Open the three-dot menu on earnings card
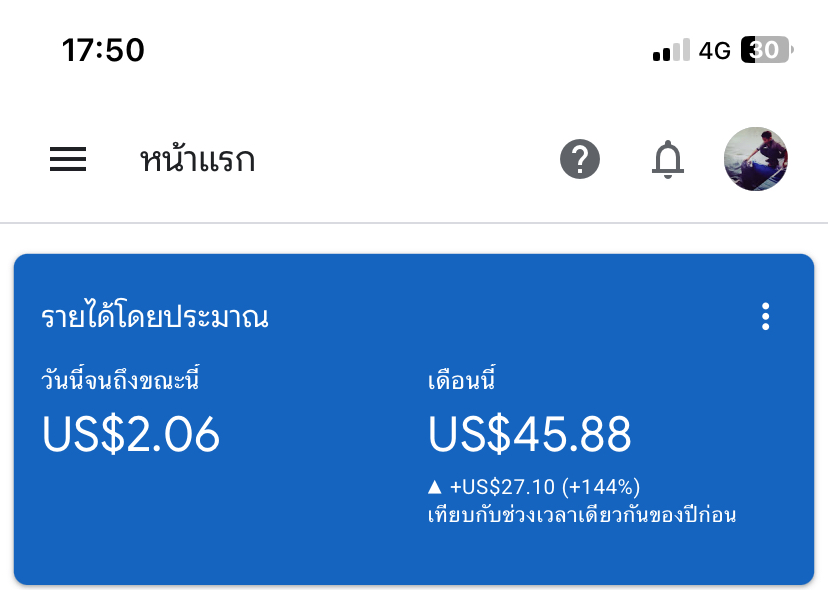The width and height of the screenshot is (828, 590). [766, 317]
